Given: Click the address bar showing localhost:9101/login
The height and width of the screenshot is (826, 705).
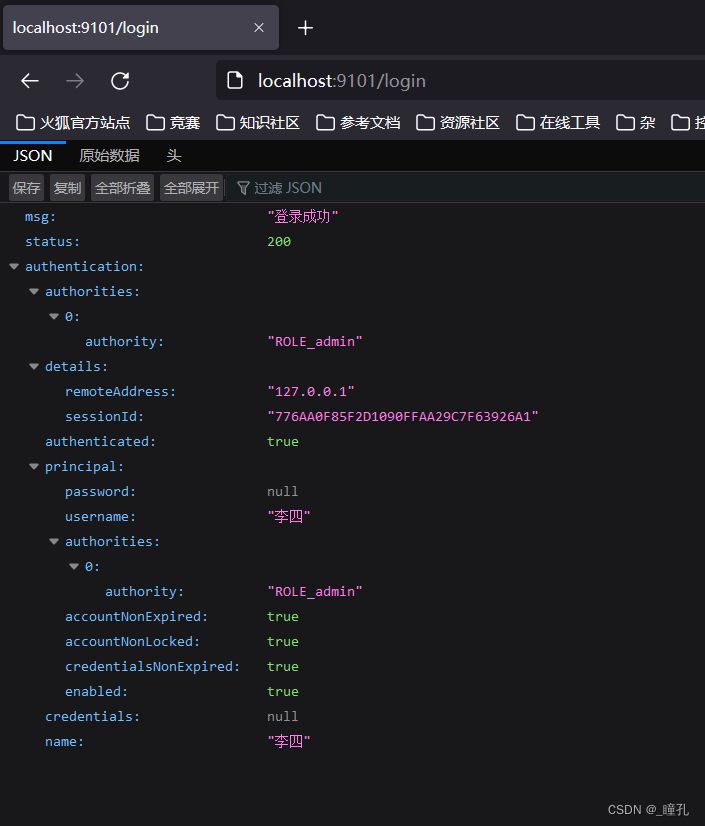Looking at the screenshot, I should 461,81.
